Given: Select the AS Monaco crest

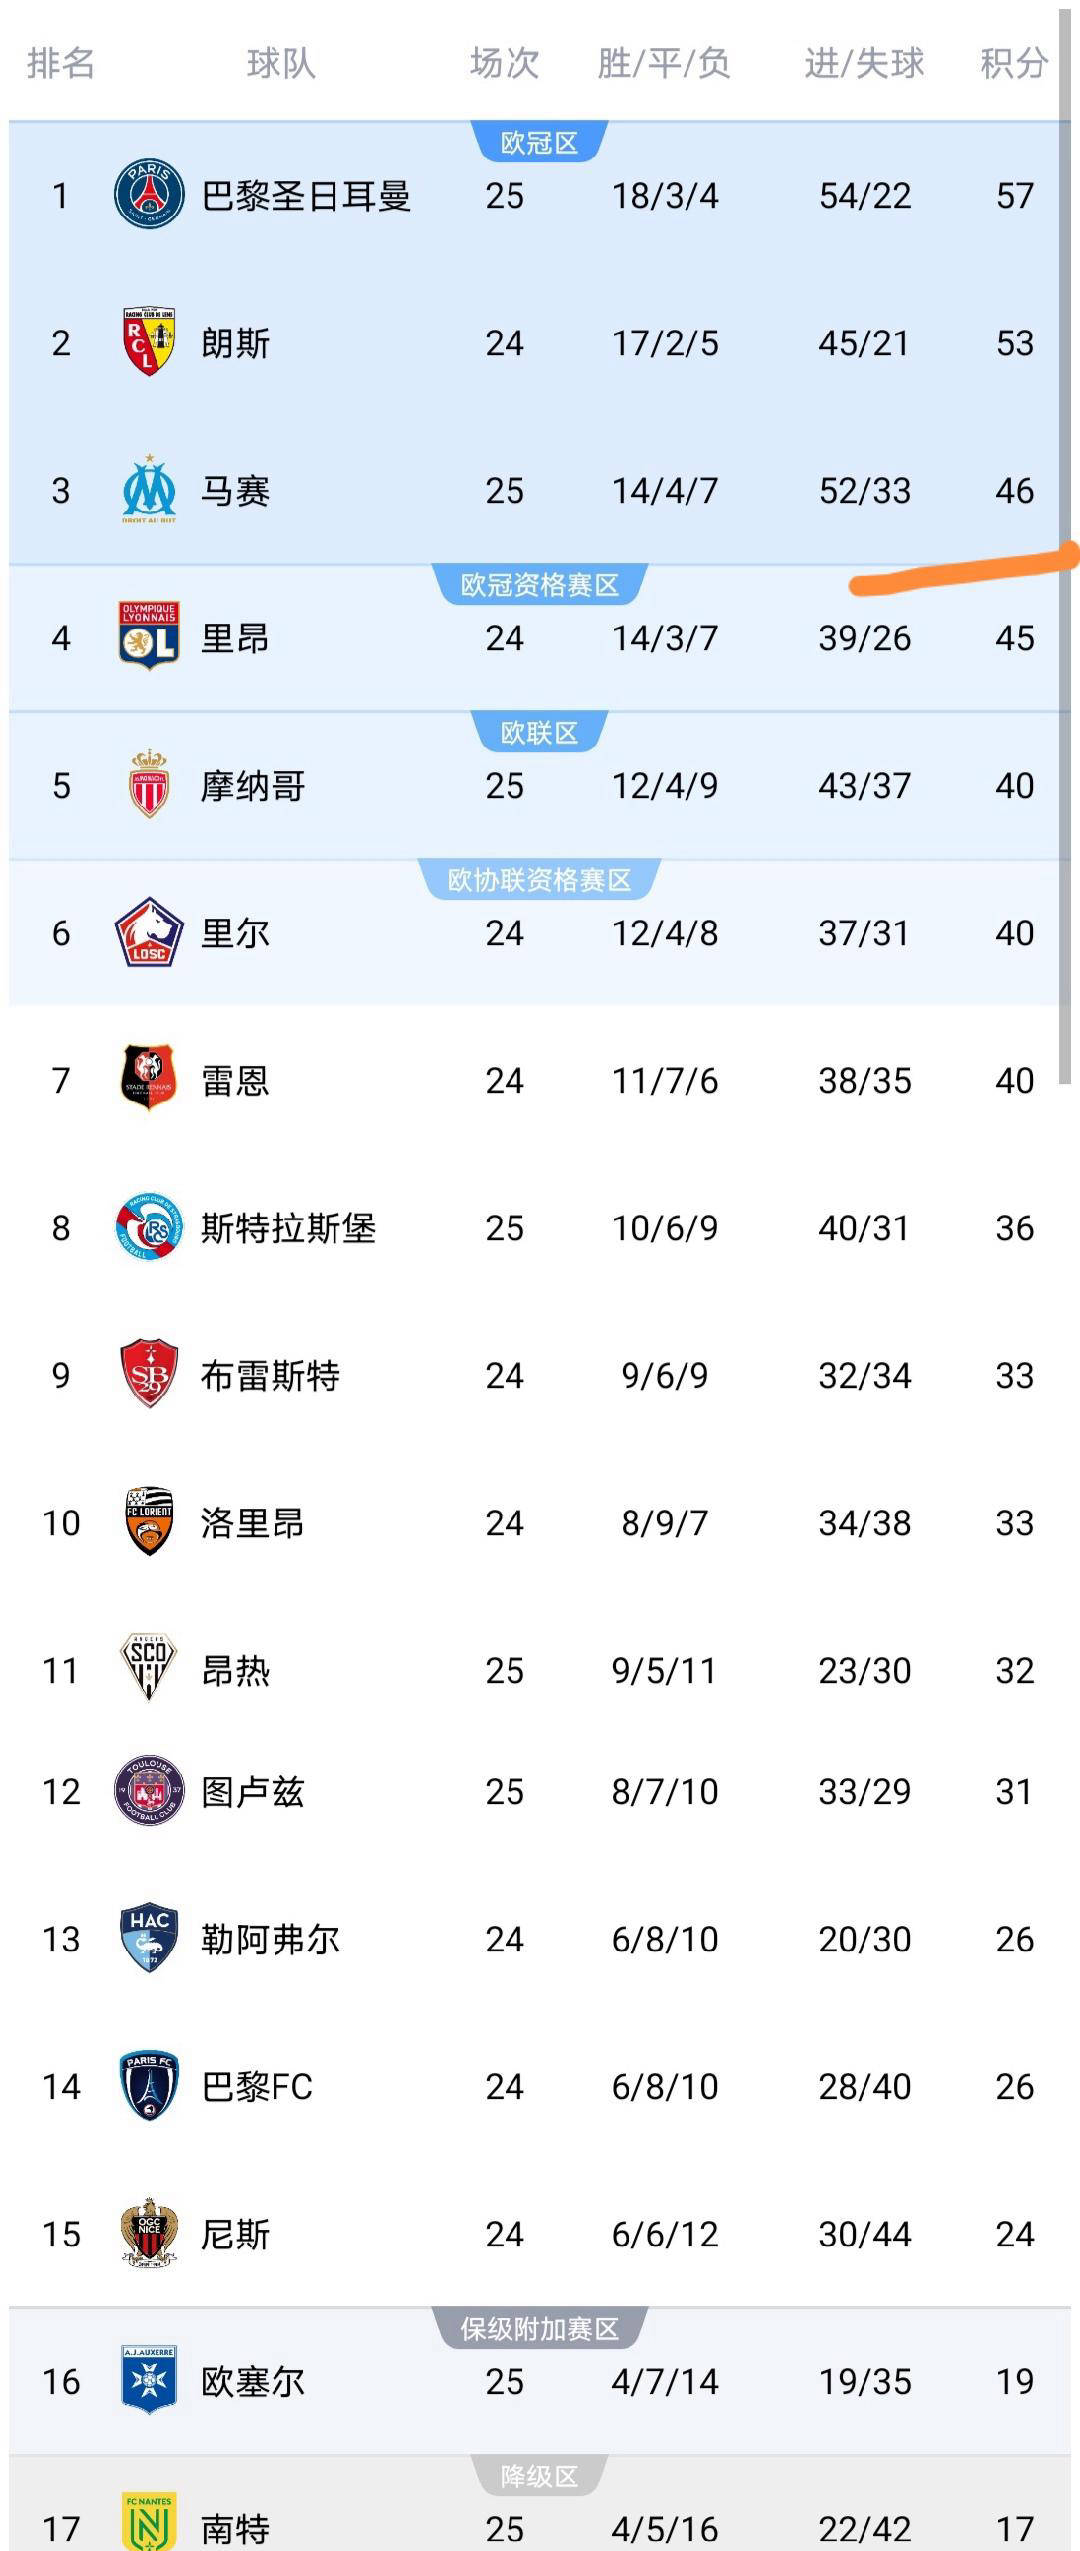Looking at the screenshot, I should 149,784.
